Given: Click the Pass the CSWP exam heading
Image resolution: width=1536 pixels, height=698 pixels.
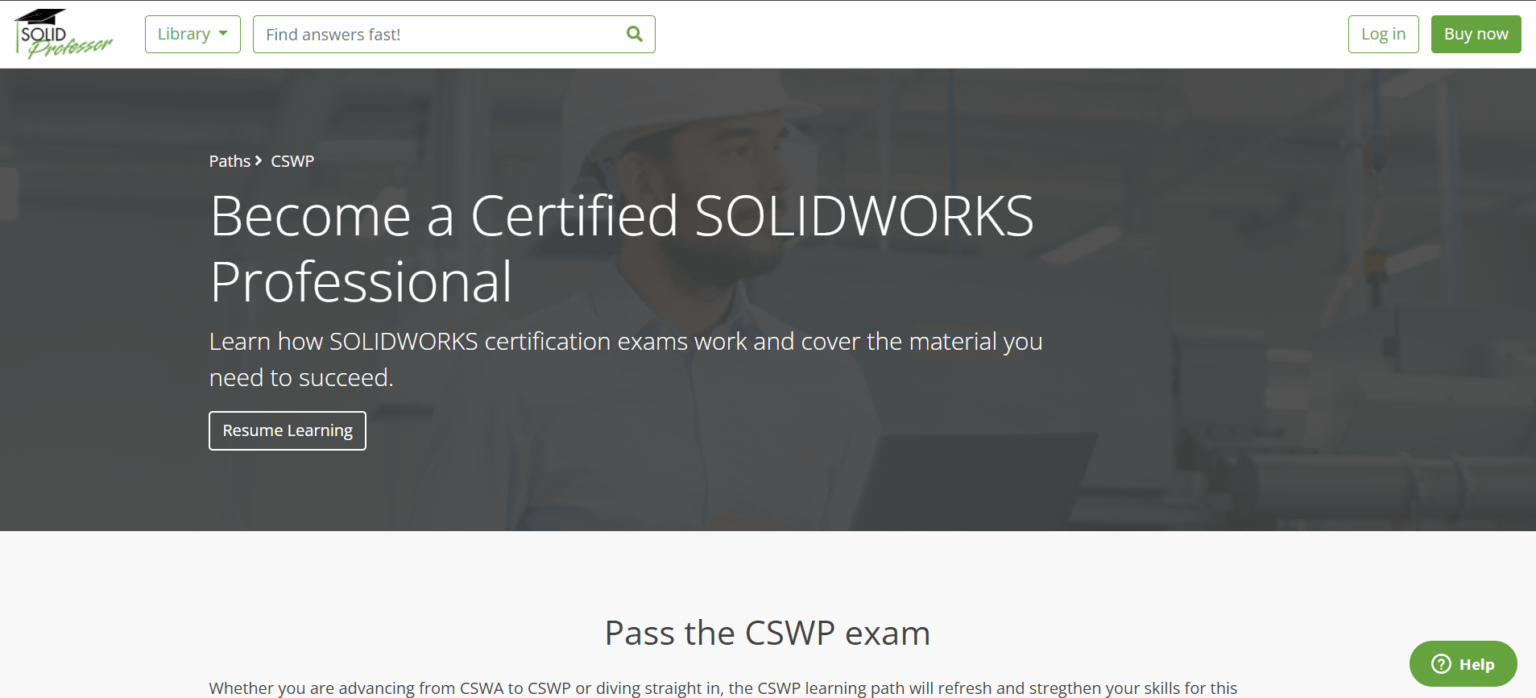Looking at the screenshot, I should [766, 633].
